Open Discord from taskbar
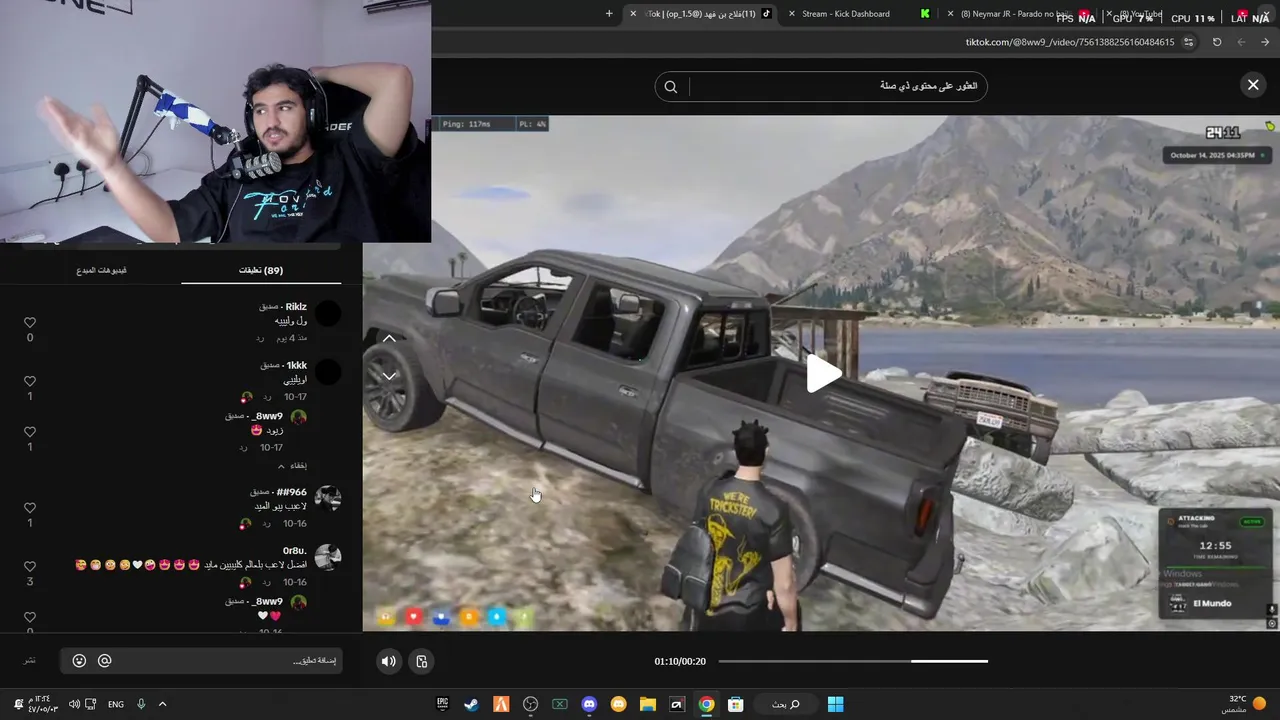The height and width of the screenshot is (720, 1280). 589,704
